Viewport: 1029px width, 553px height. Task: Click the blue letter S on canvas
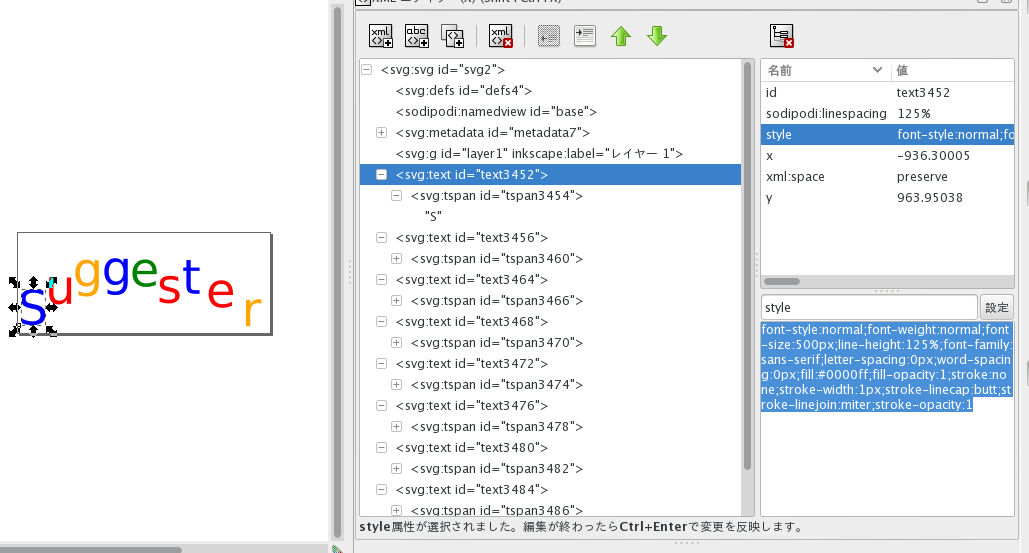[x=32, y=306]
